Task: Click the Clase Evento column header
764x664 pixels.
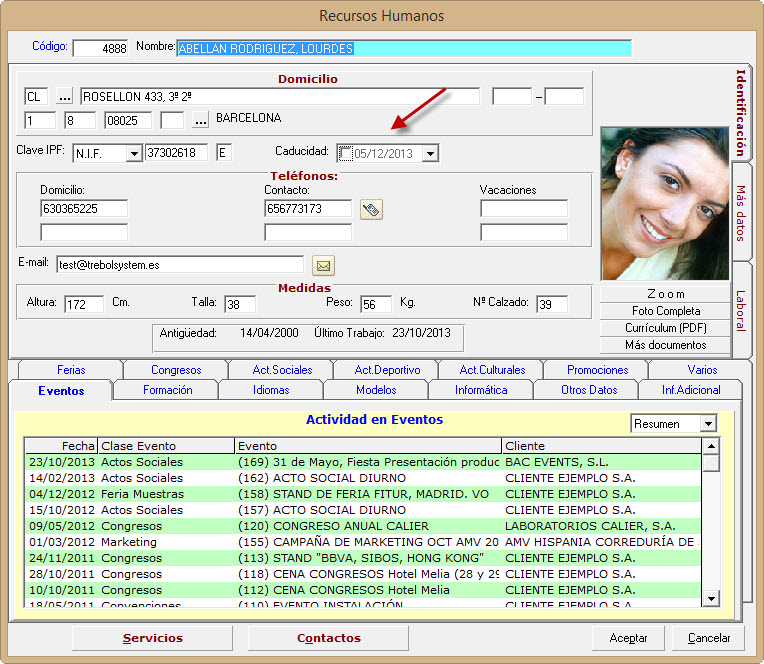Action: coord(166,446)
